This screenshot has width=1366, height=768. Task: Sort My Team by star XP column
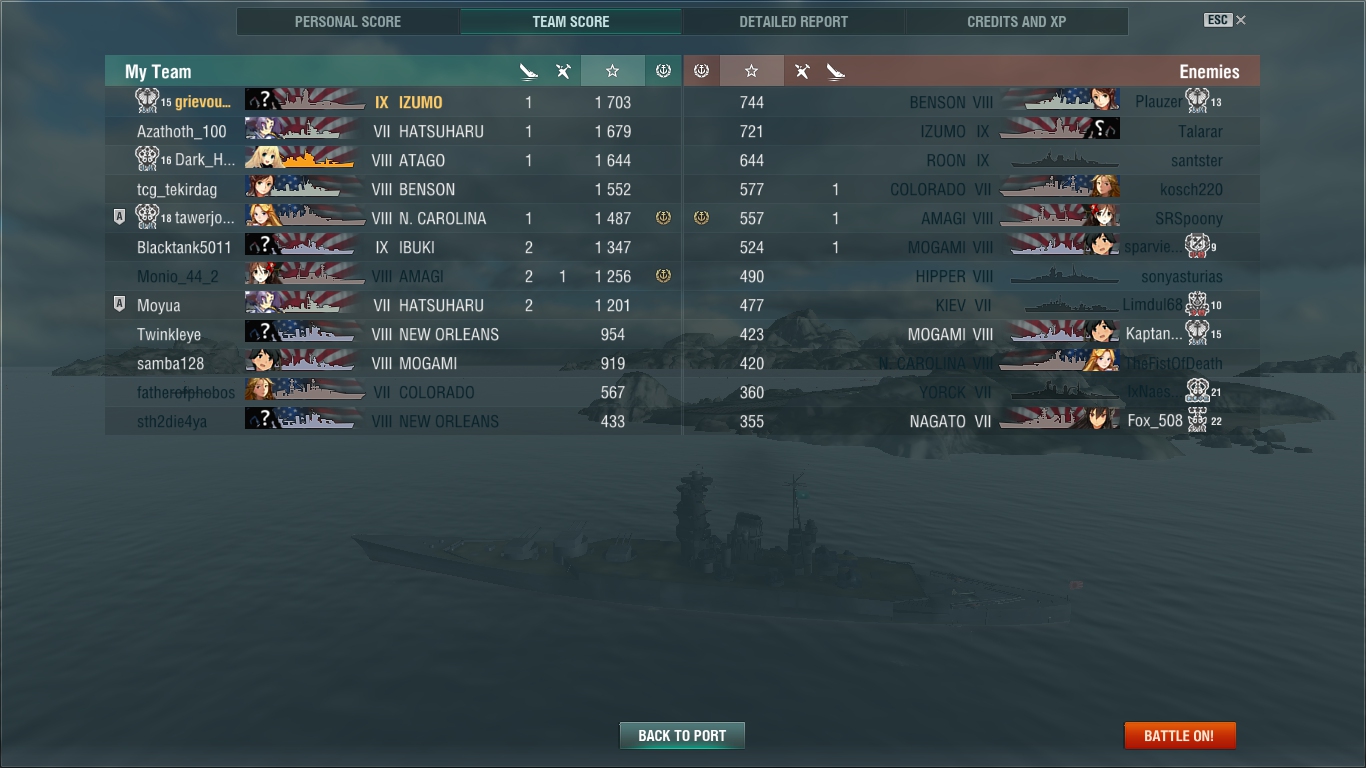[x=612, y=71]
